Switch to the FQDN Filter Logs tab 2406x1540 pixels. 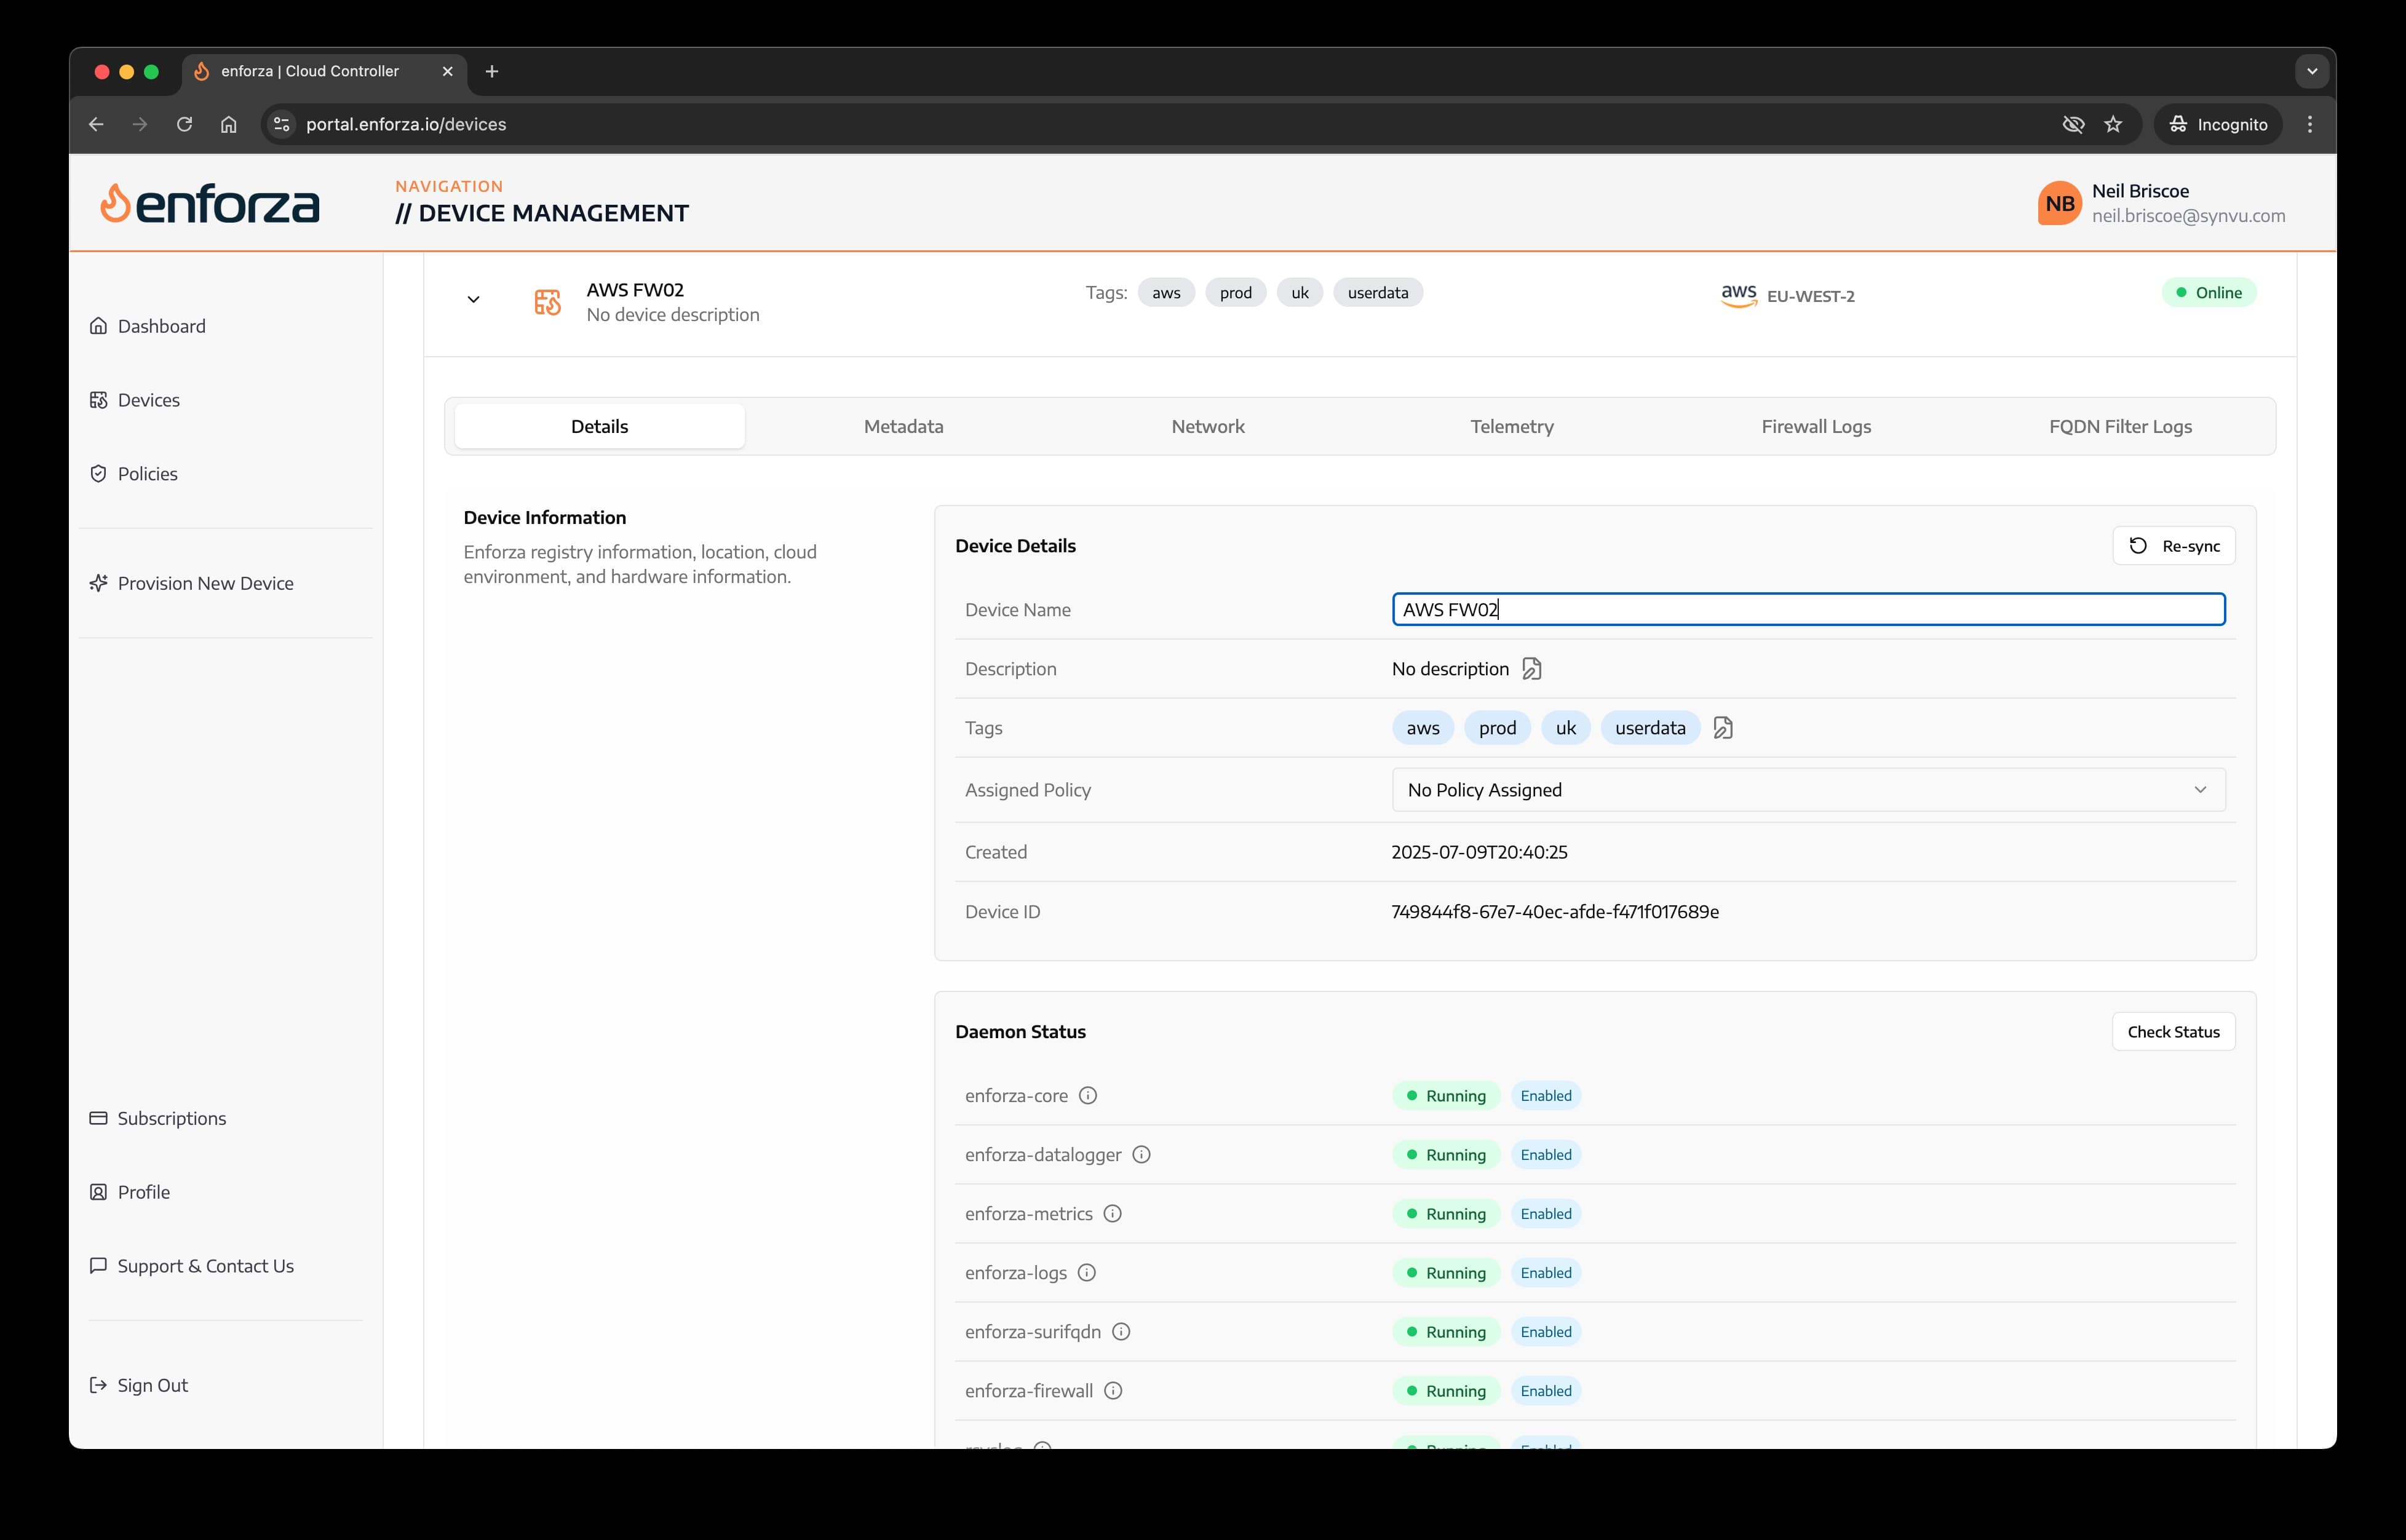[2120, 426]
